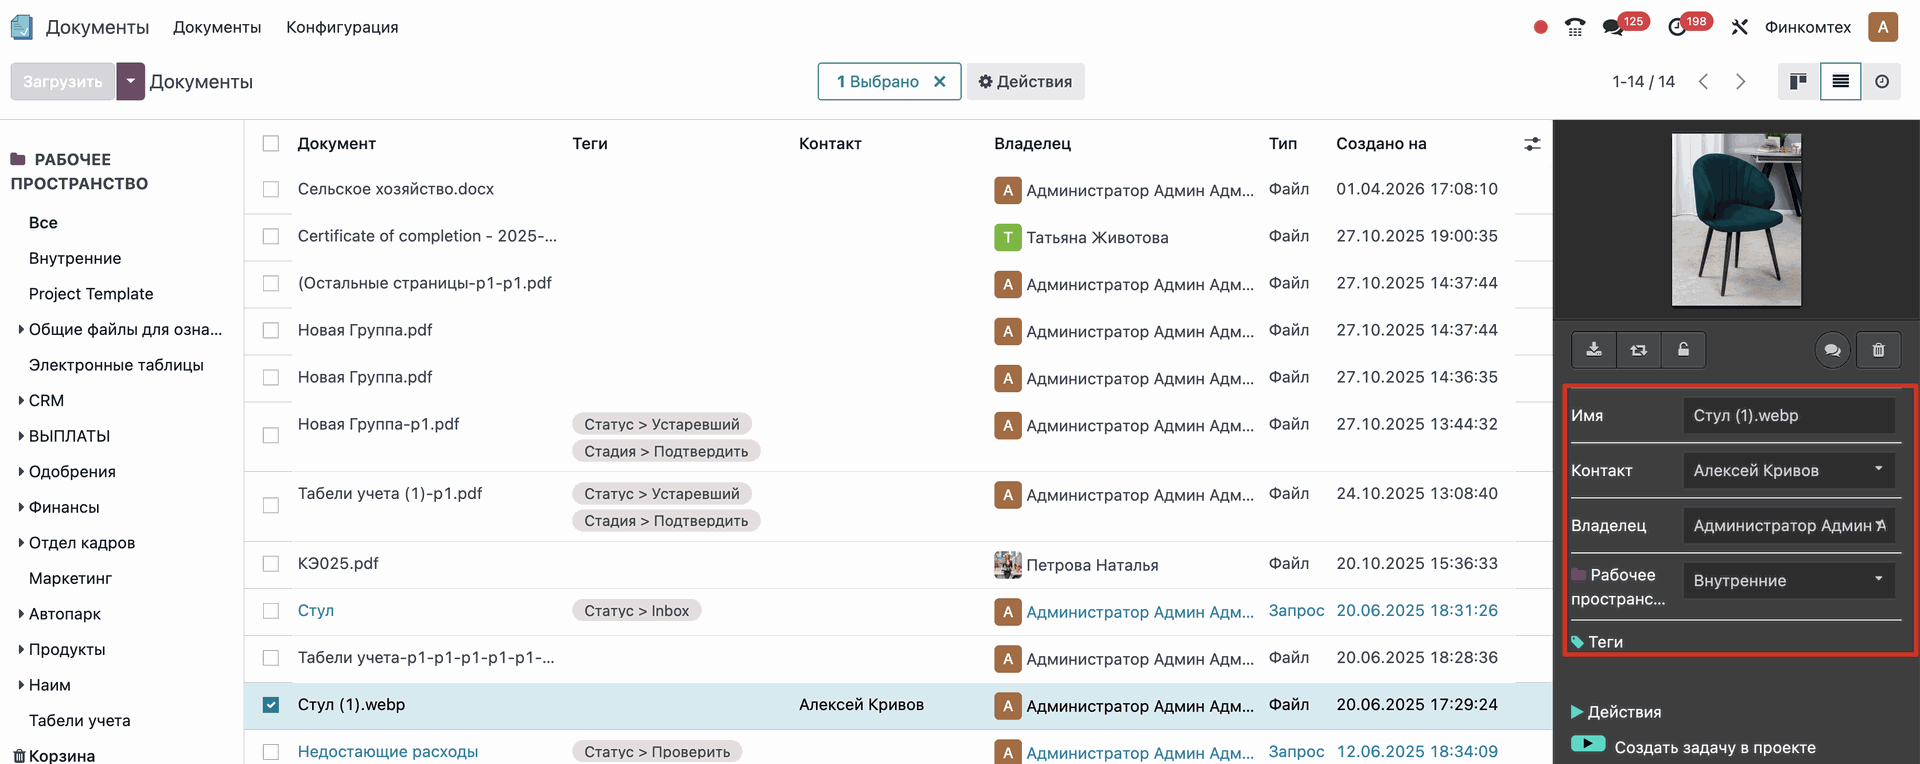Click the chair image preview thumbnail
1920x764 pixels.
click(1736, 220)
